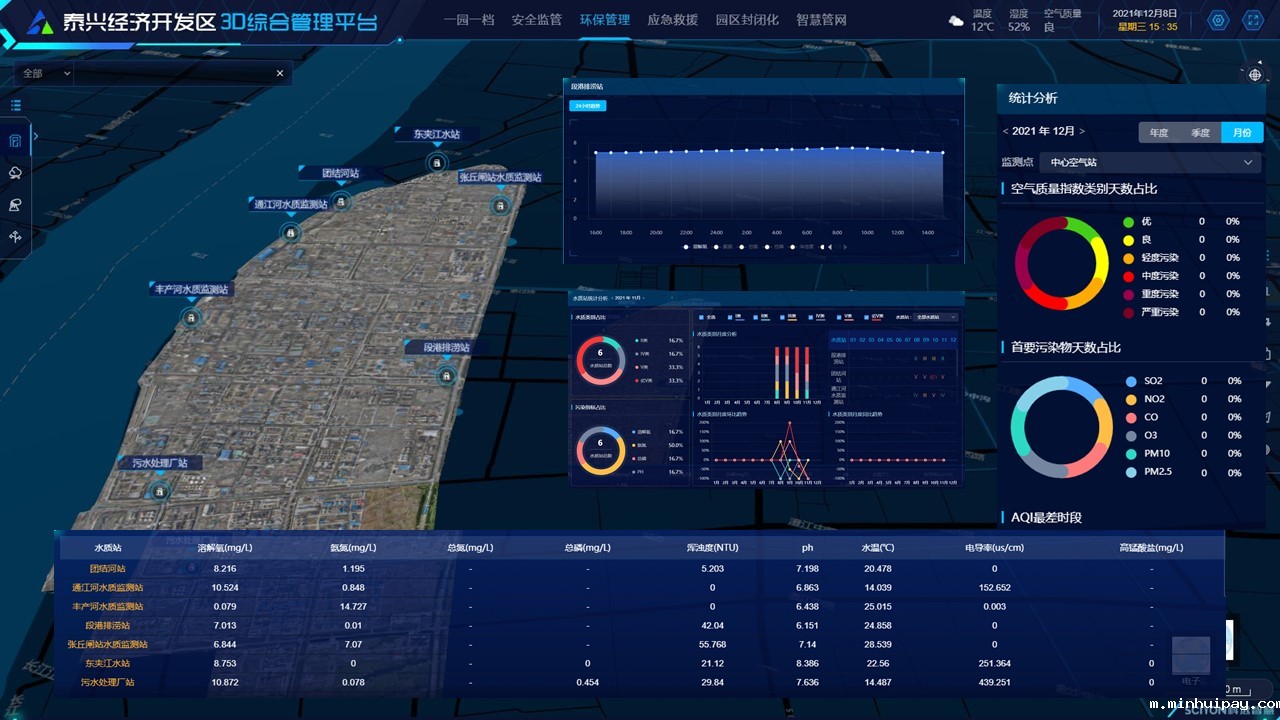Switch to 应急救援 navigation tab

(x=672, y=20)
